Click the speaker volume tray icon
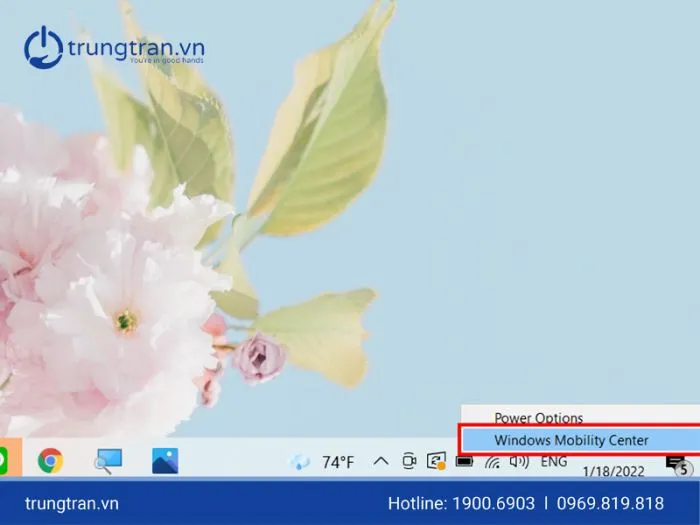The width and height of the screenshot is (700, 525). [x=518, y=462]
